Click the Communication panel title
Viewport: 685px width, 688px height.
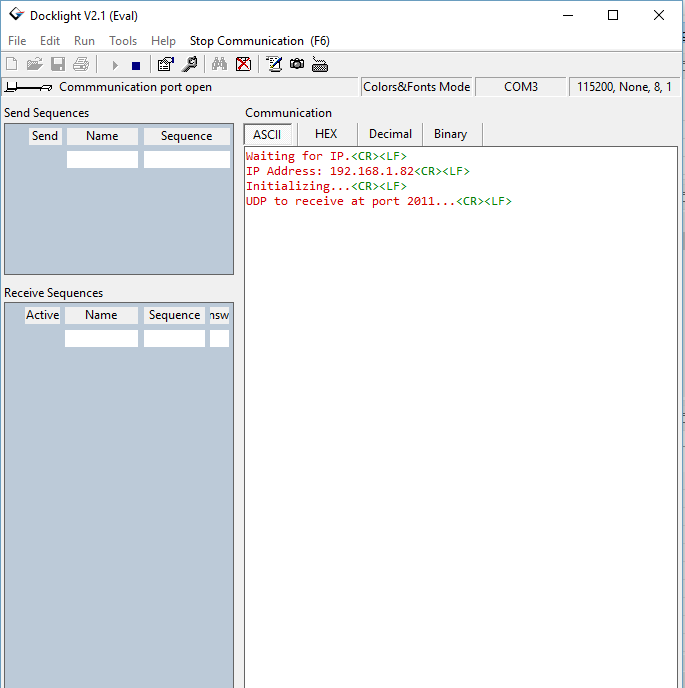click(x=288, y=113)
